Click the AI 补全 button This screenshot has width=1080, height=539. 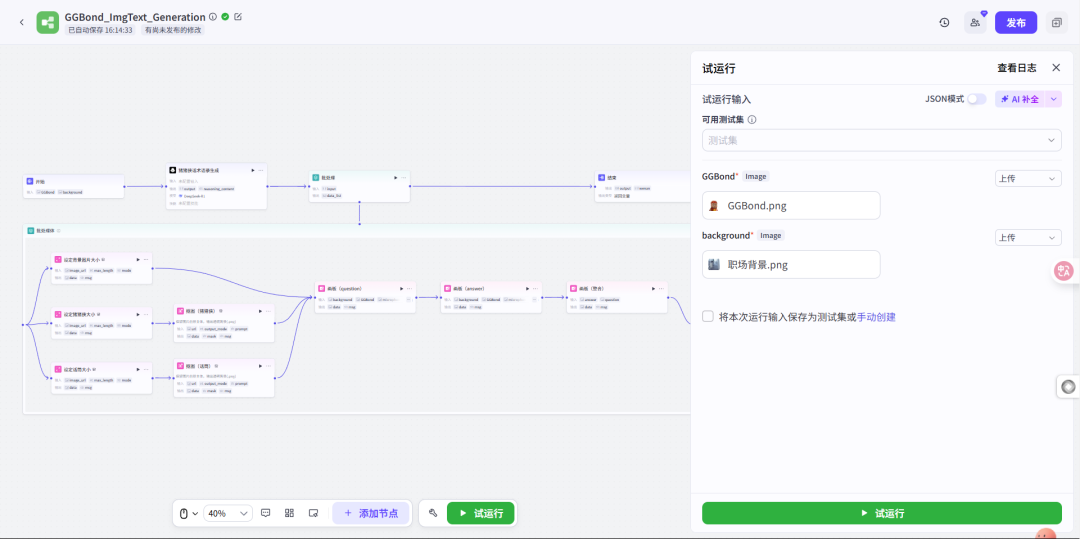point(1020,99)
